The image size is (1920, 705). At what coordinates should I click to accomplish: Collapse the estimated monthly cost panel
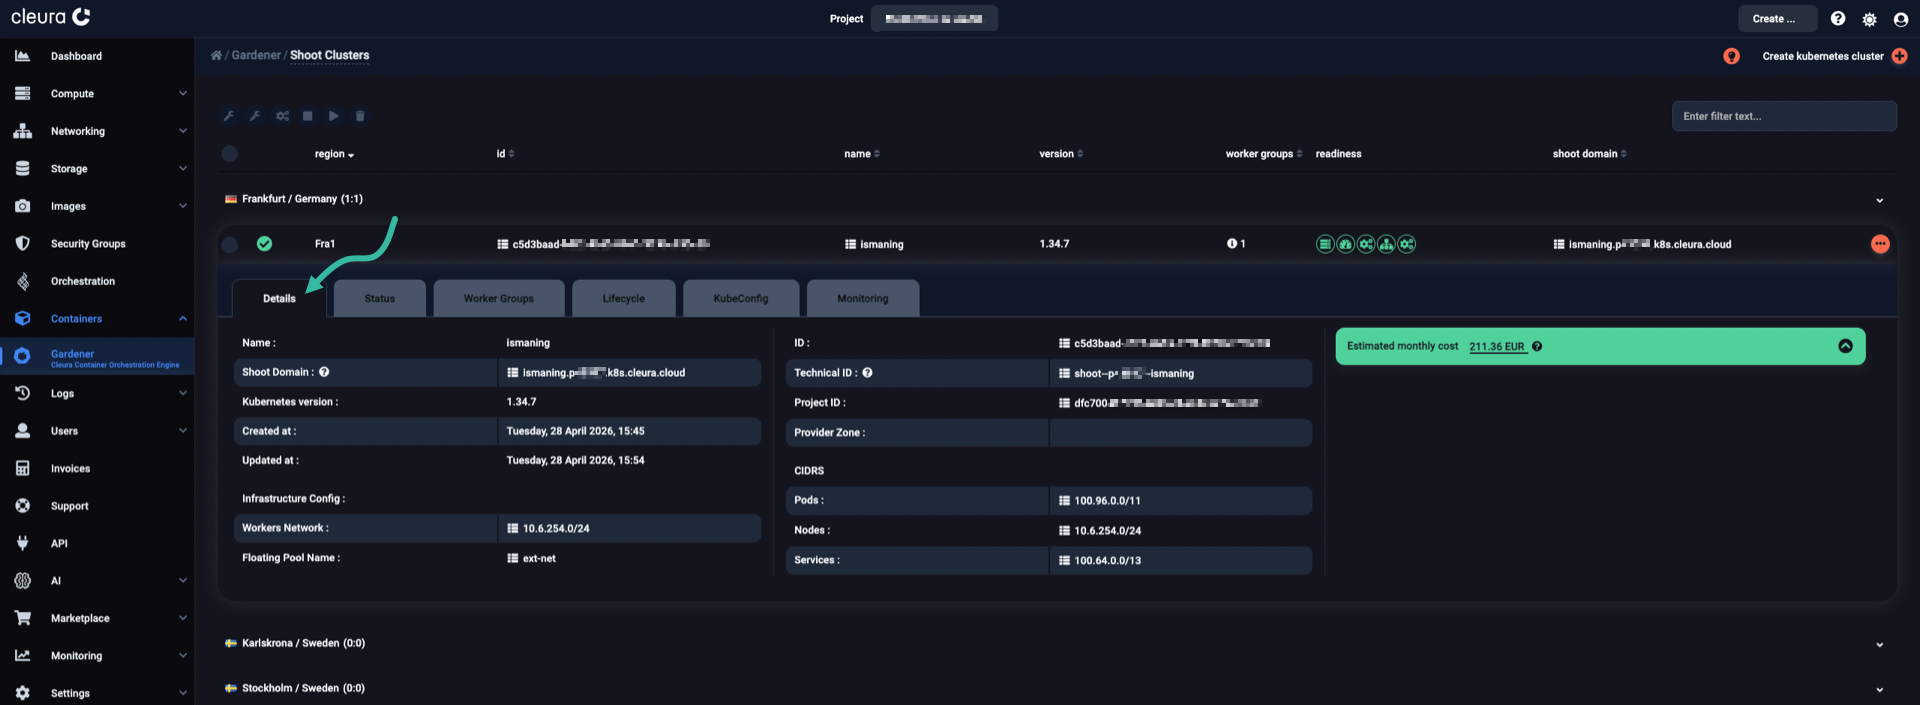(x=1845, y=346)
